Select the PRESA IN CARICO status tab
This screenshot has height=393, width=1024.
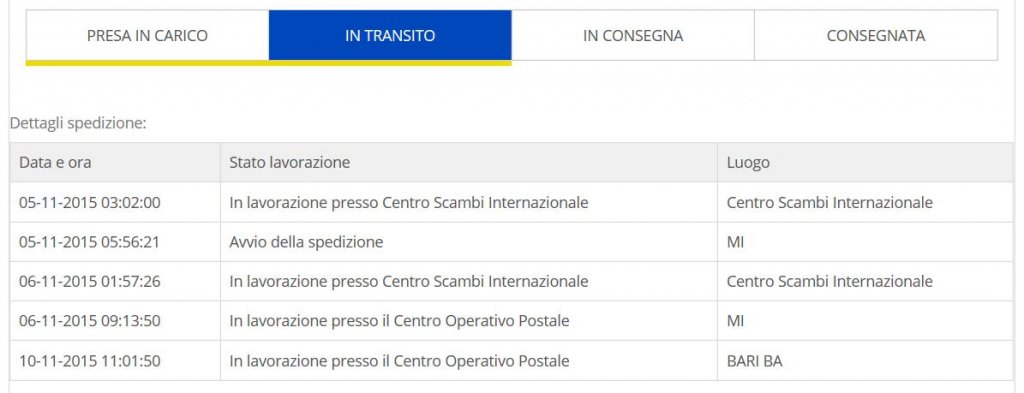148,35
